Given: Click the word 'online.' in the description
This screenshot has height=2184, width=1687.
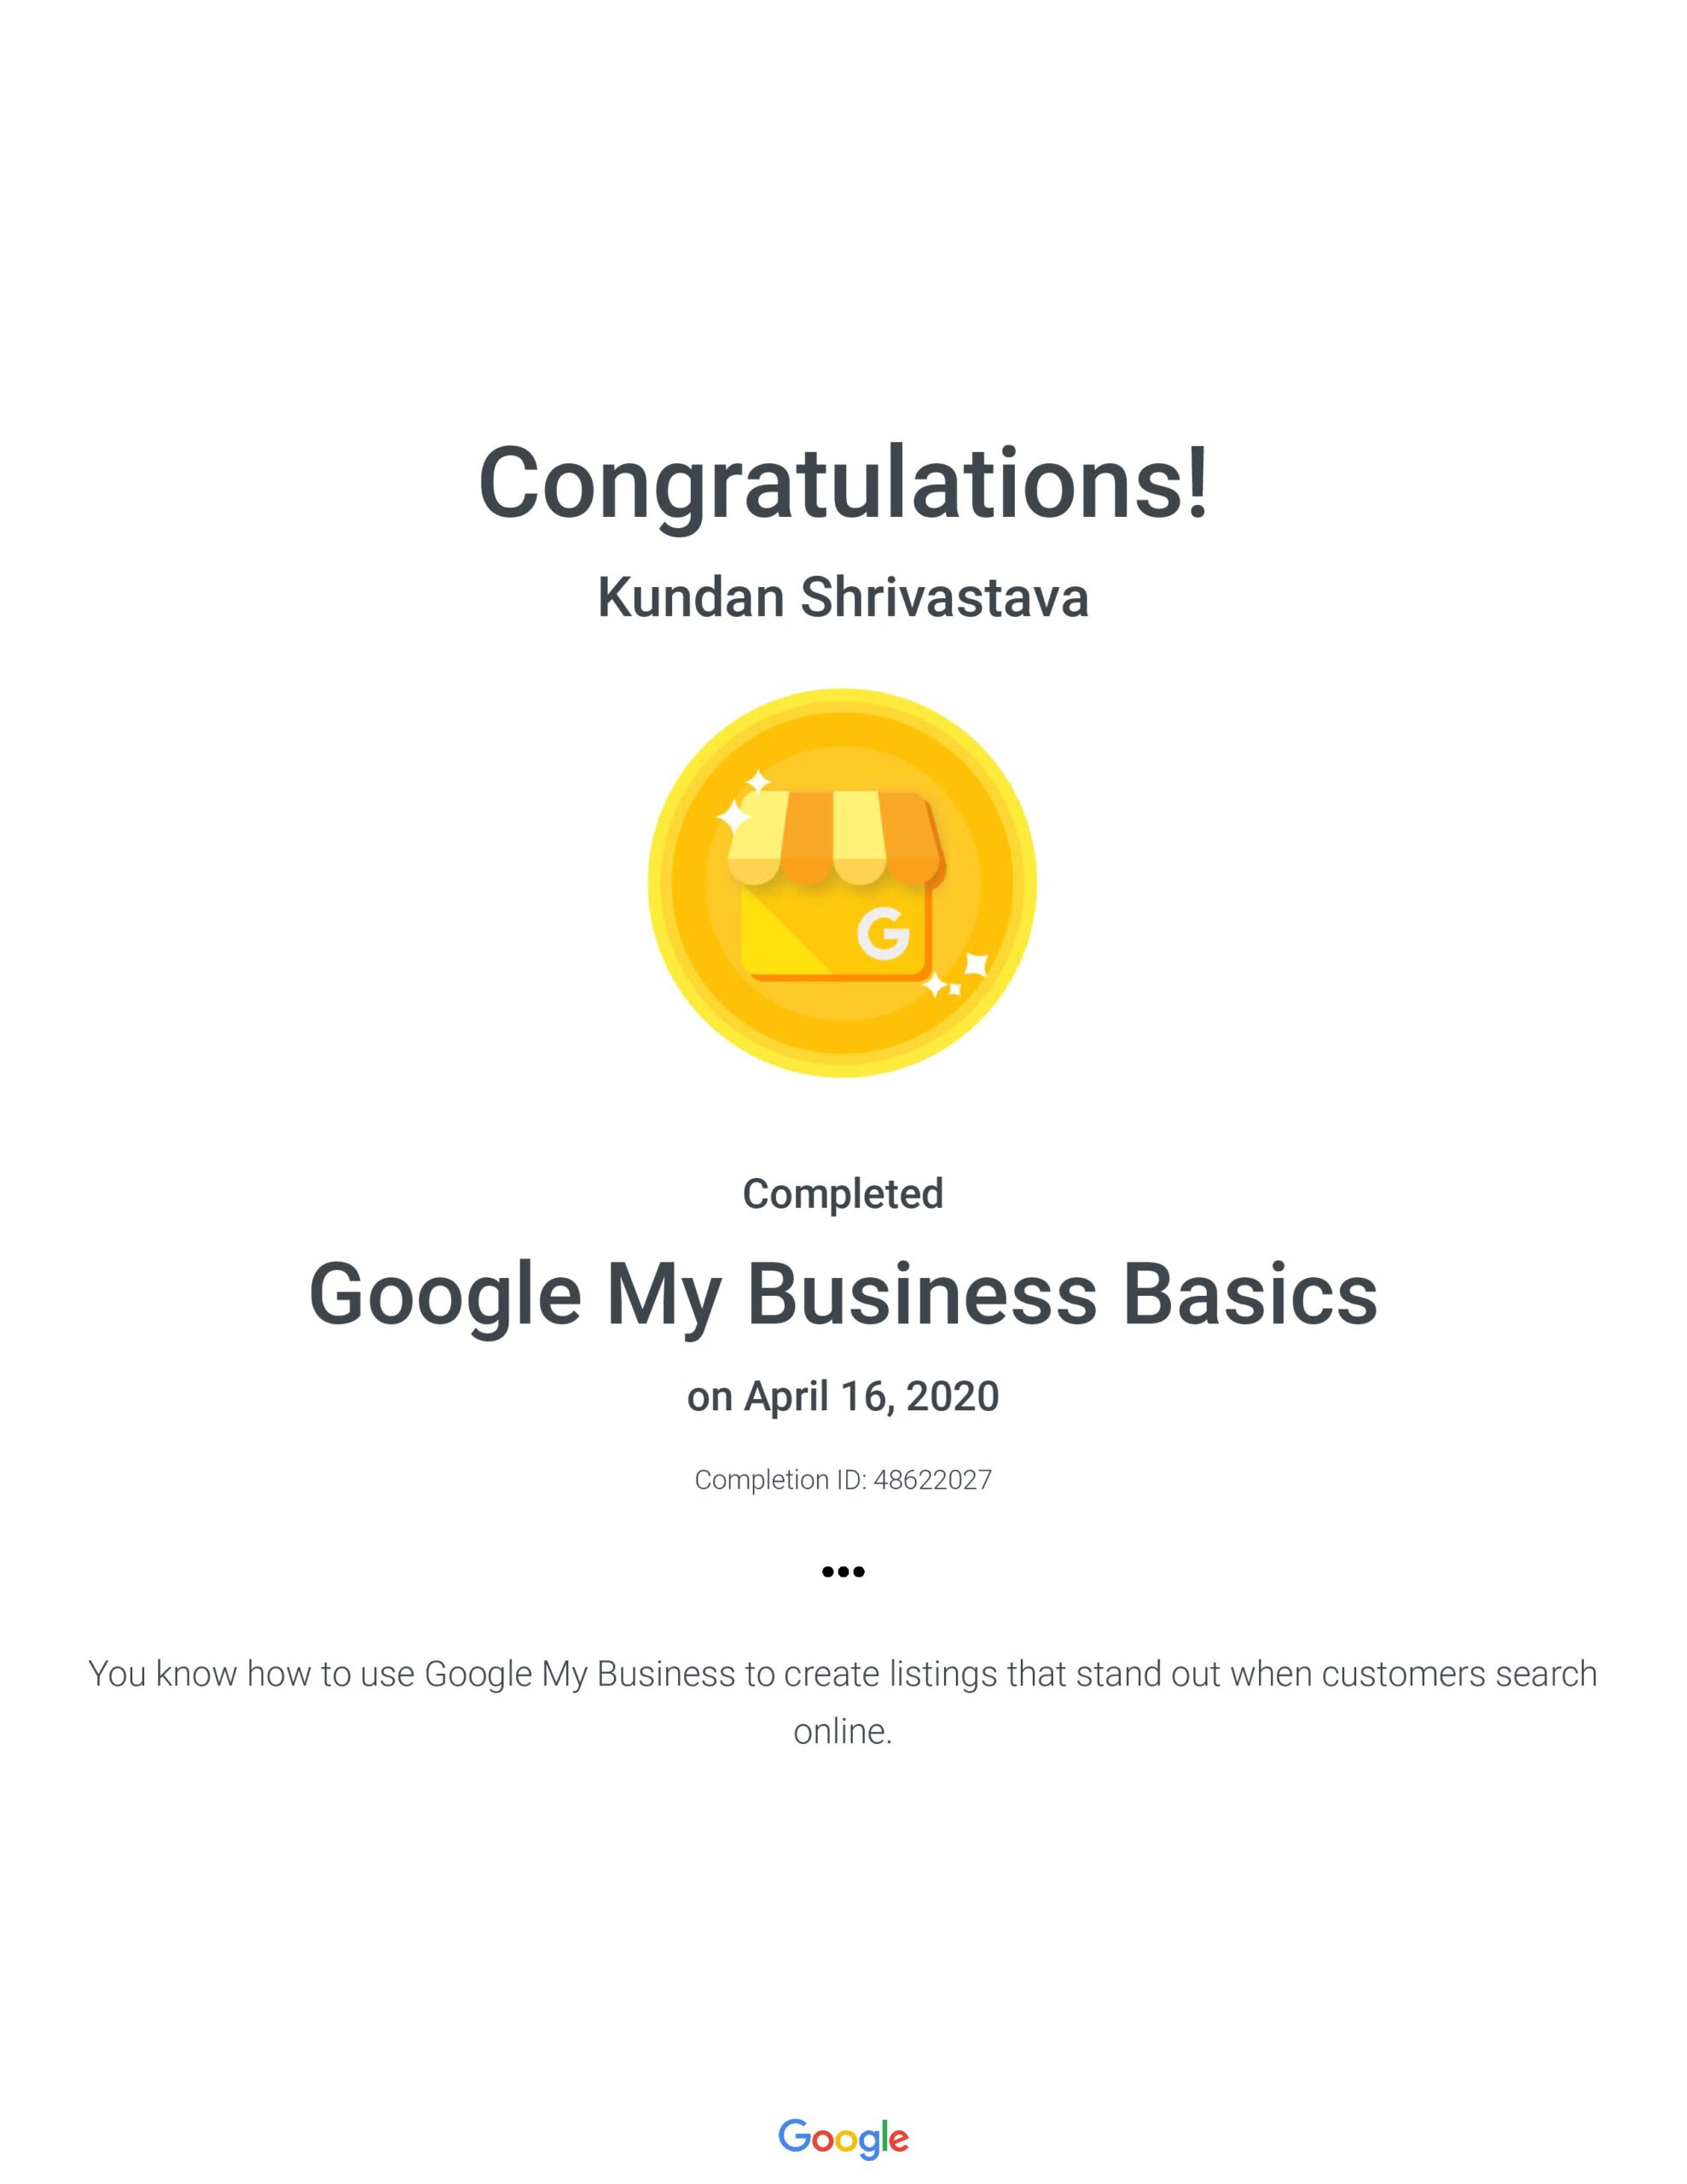Looking at the screenshot, I should 843,1731.
